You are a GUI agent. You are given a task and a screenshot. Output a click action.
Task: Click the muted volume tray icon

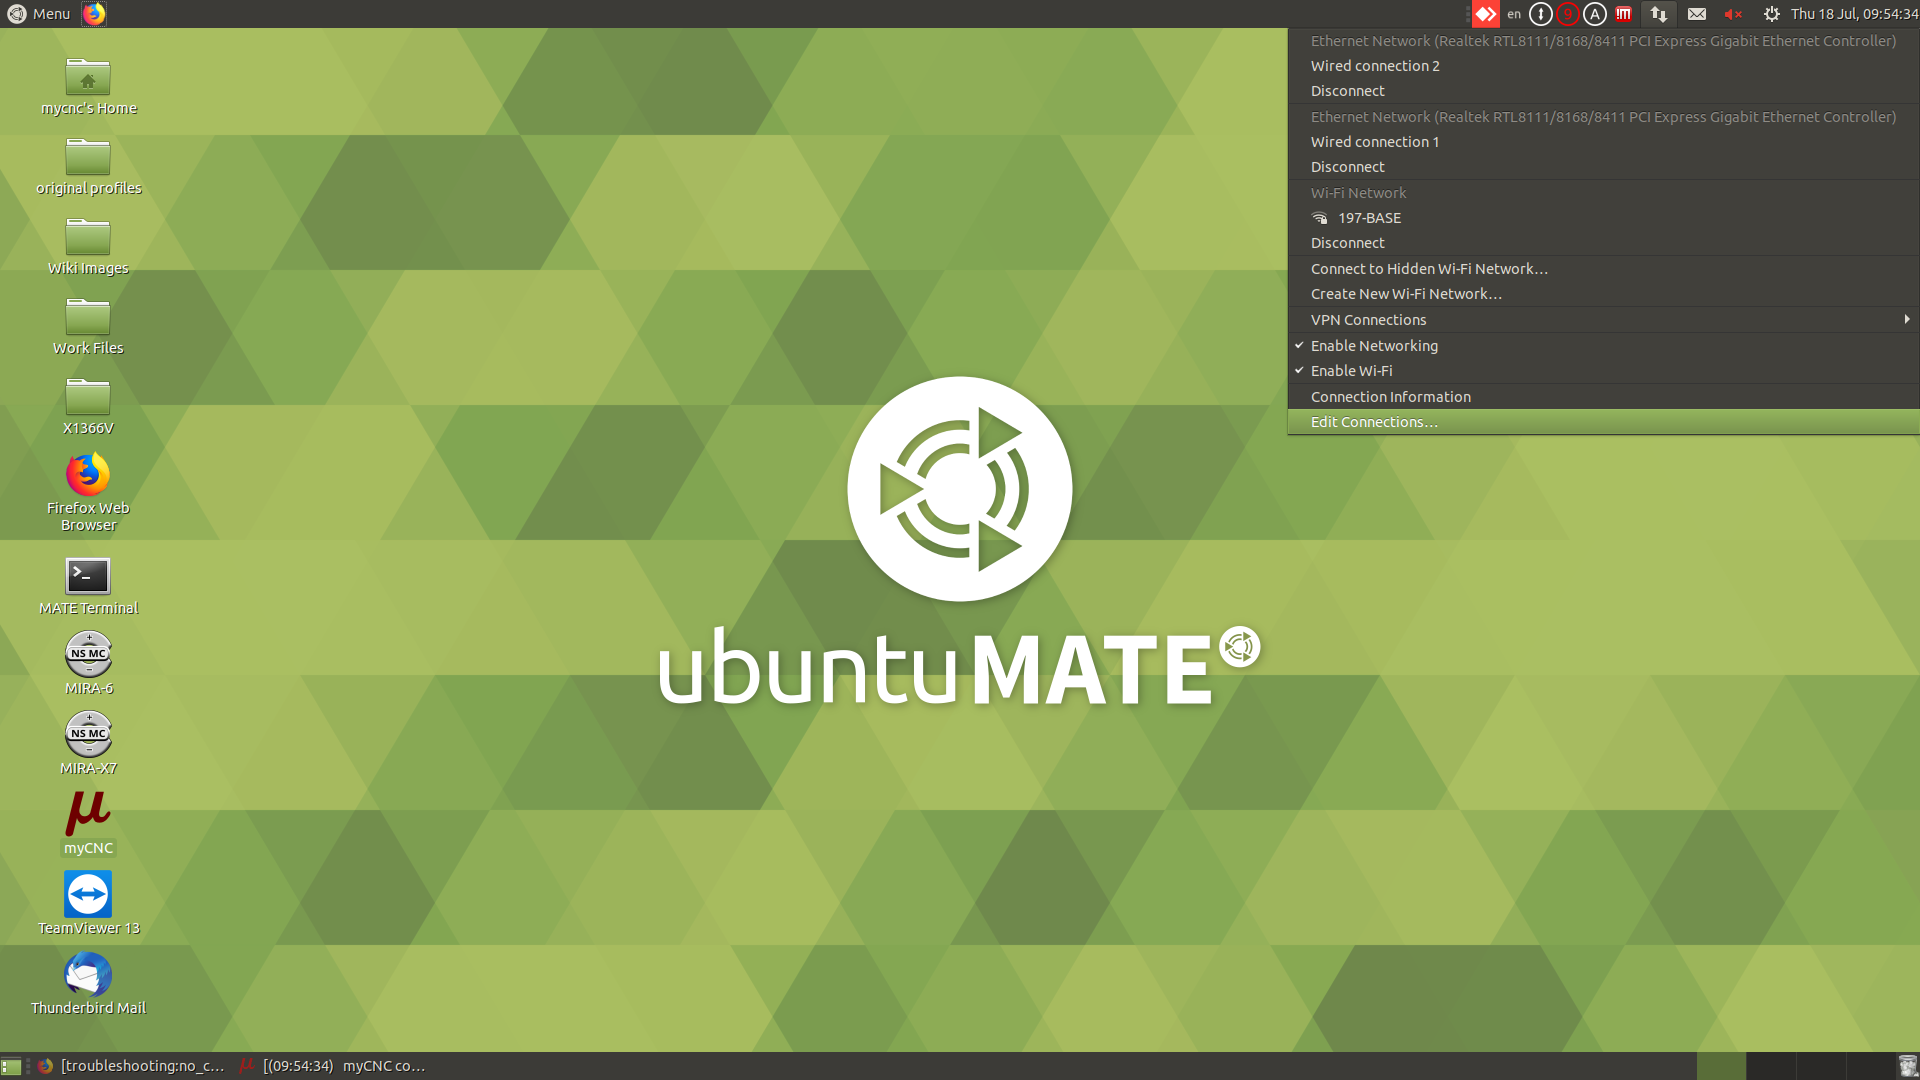point(1733,14)
